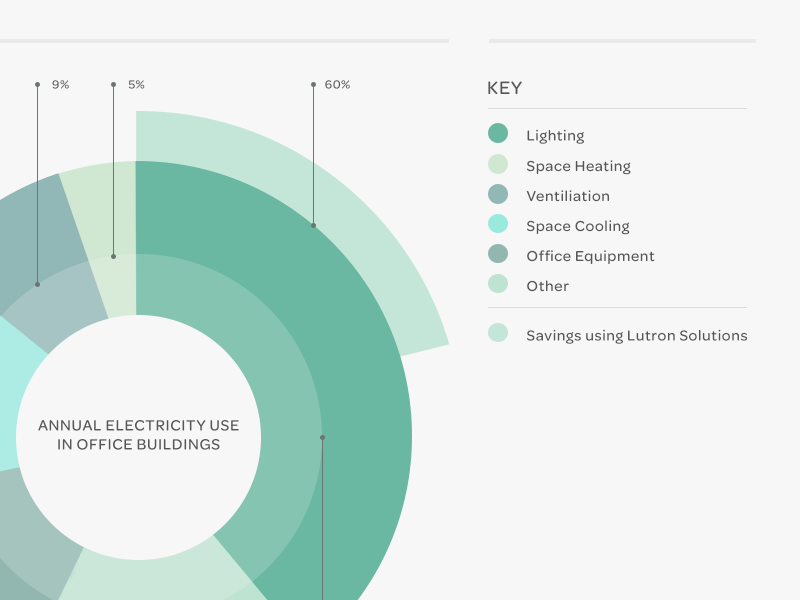Image resolution: width=800 pixels, height=600 pixels.
Task: Select the Space Heating legend label
Action: point(579,166)
